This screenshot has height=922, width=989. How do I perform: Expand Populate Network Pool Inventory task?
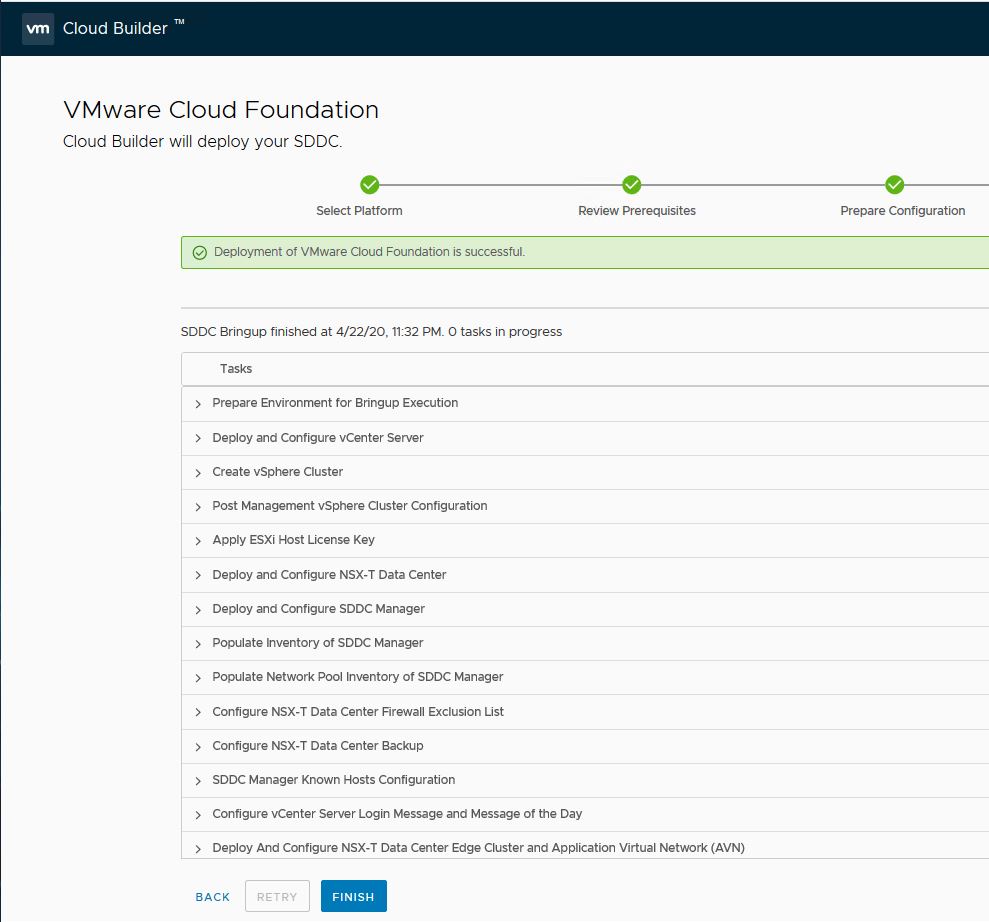[198, 678]
